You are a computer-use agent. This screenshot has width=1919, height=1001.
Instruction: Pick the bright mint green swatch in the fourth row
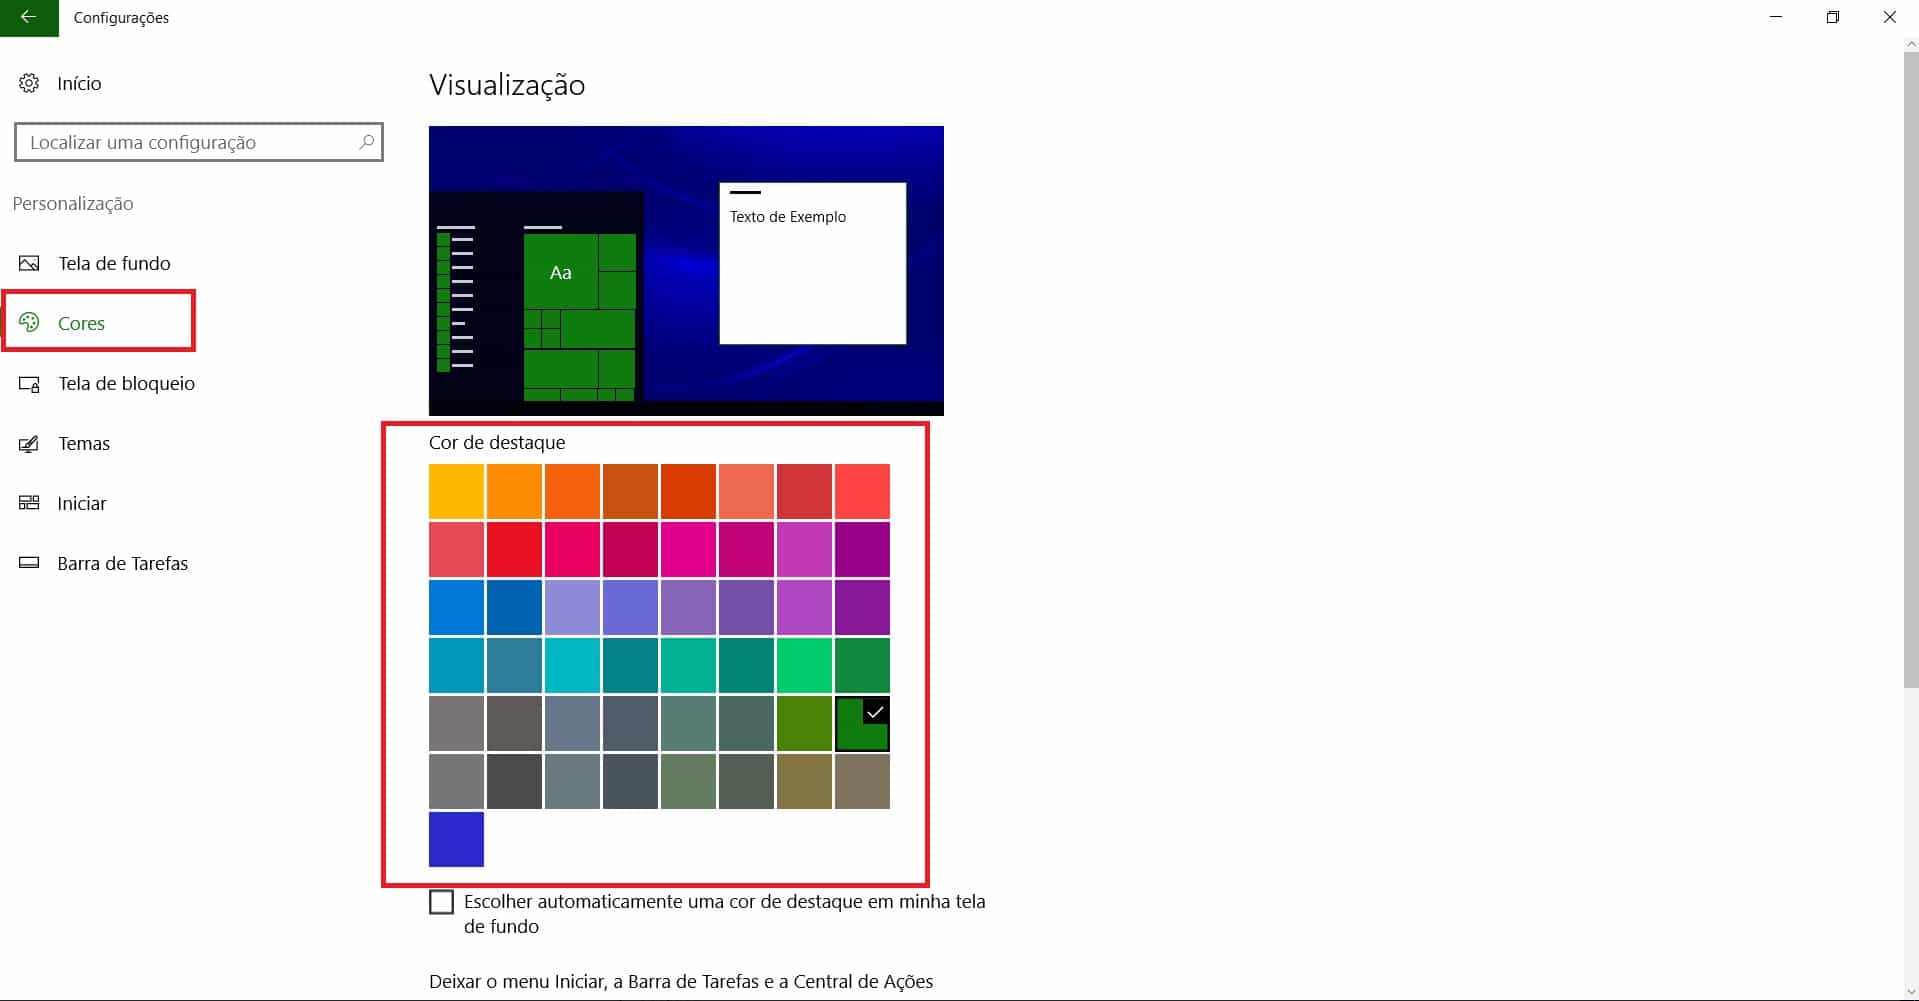(804, 665)
